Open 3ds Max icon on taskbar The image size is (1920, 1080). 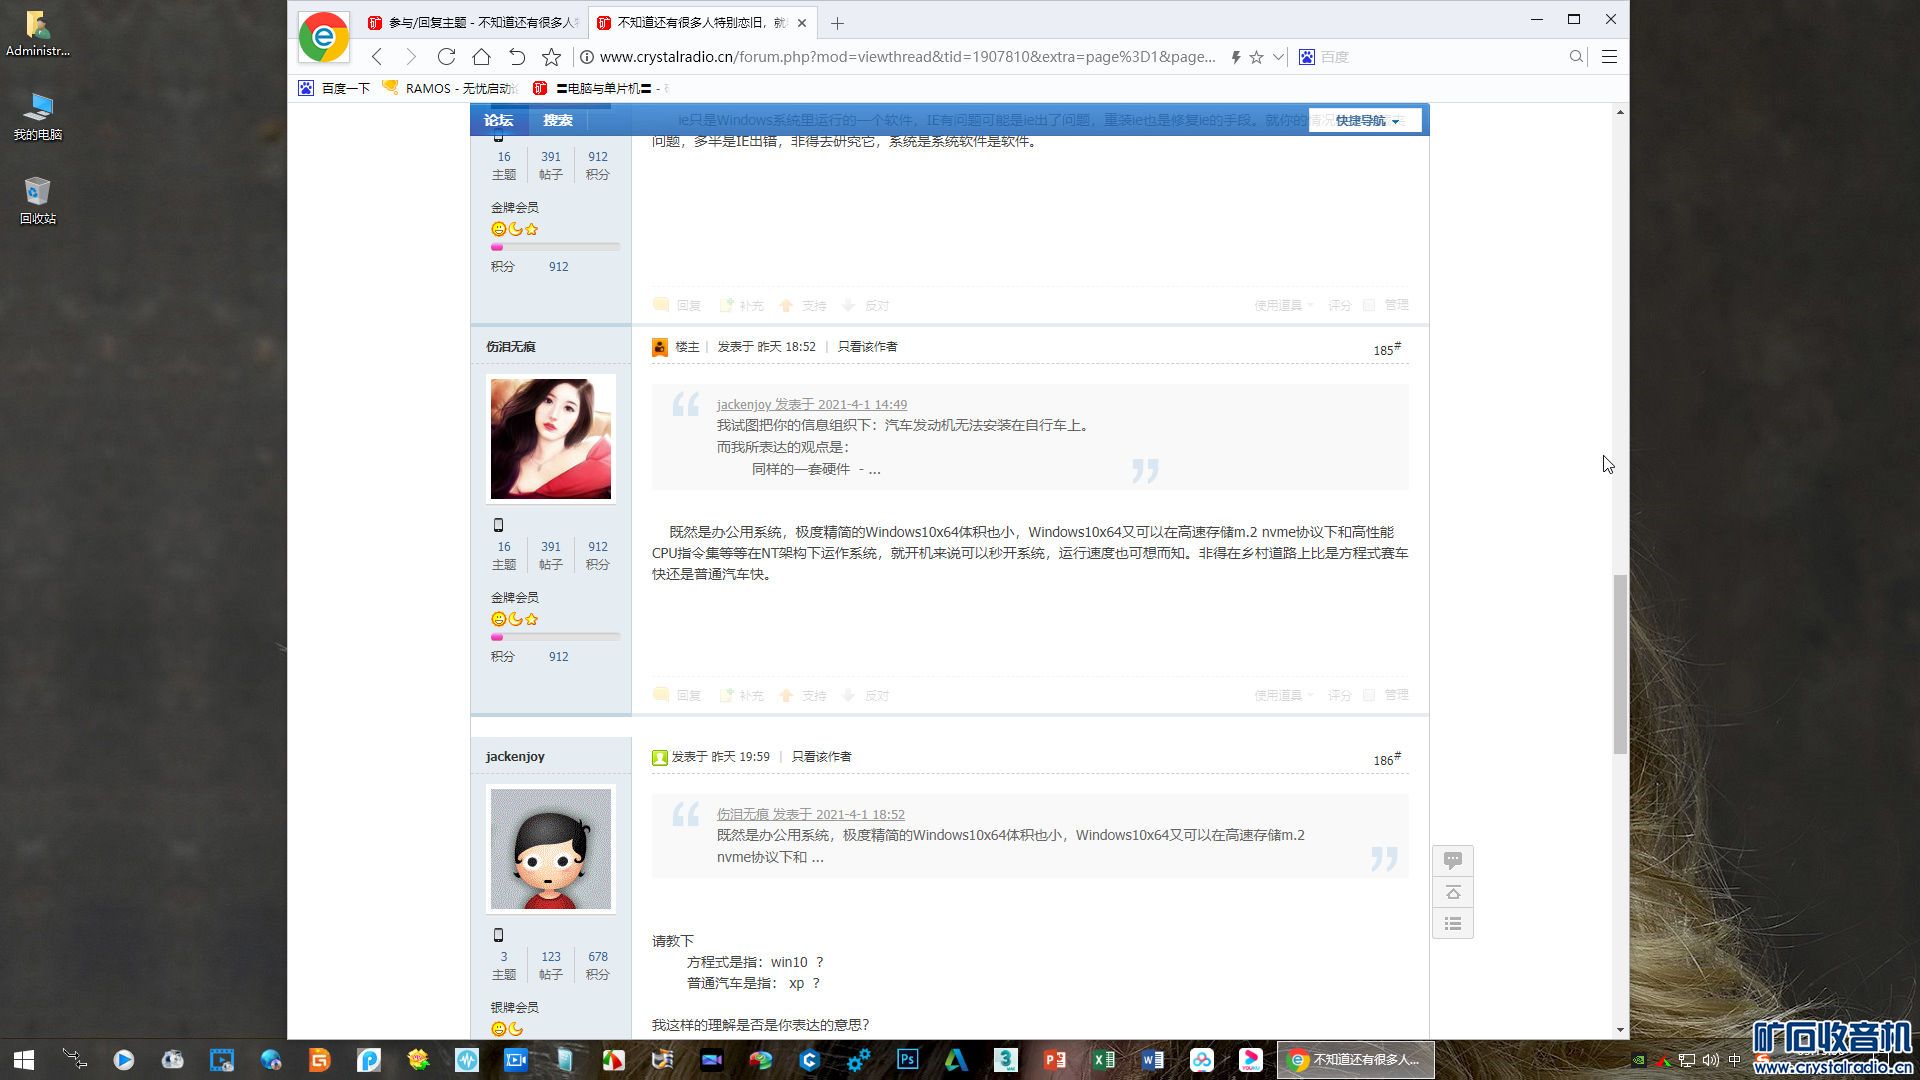pyautogui.click(x=1005, y=1060)
